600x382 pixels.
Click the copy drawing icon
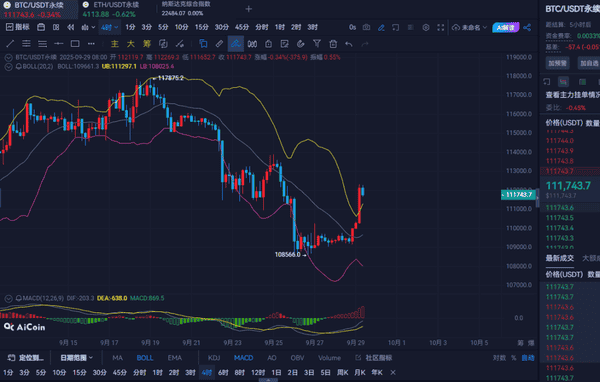(x=203, y=44)
